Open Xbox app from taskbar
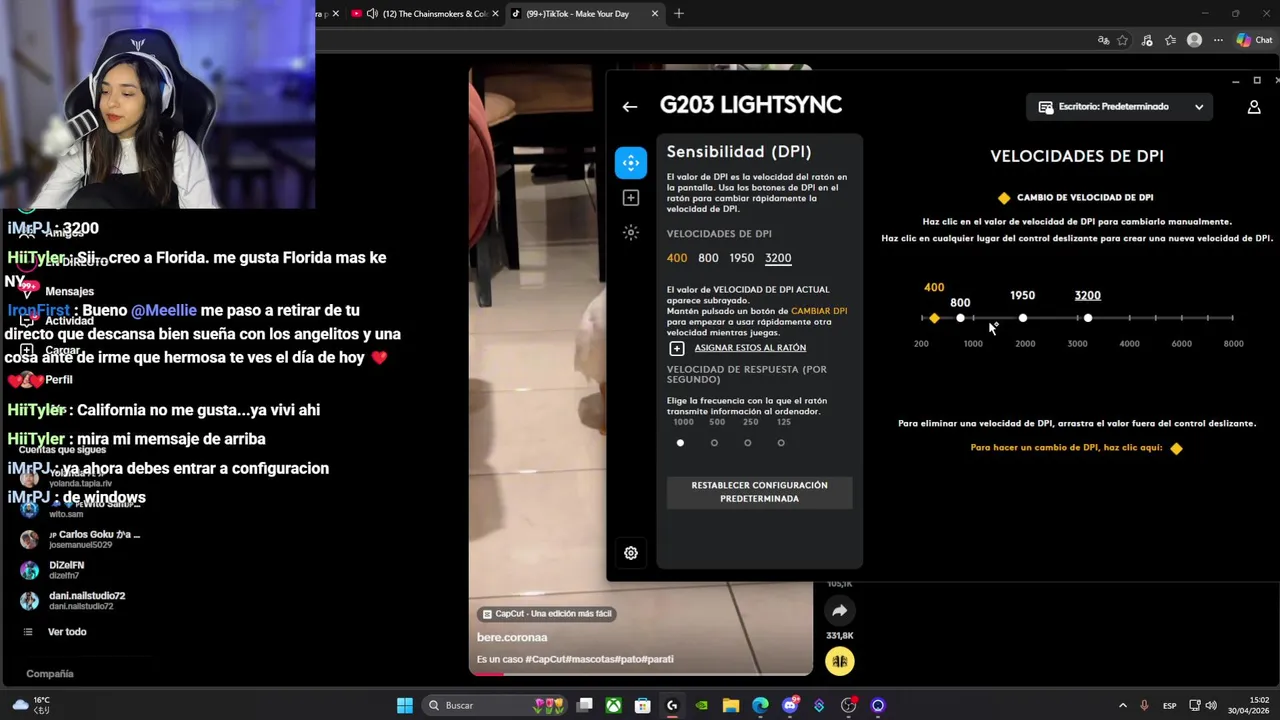This screenshot has height=720, width=1280. pyautogui.click(x=613, y=705)
